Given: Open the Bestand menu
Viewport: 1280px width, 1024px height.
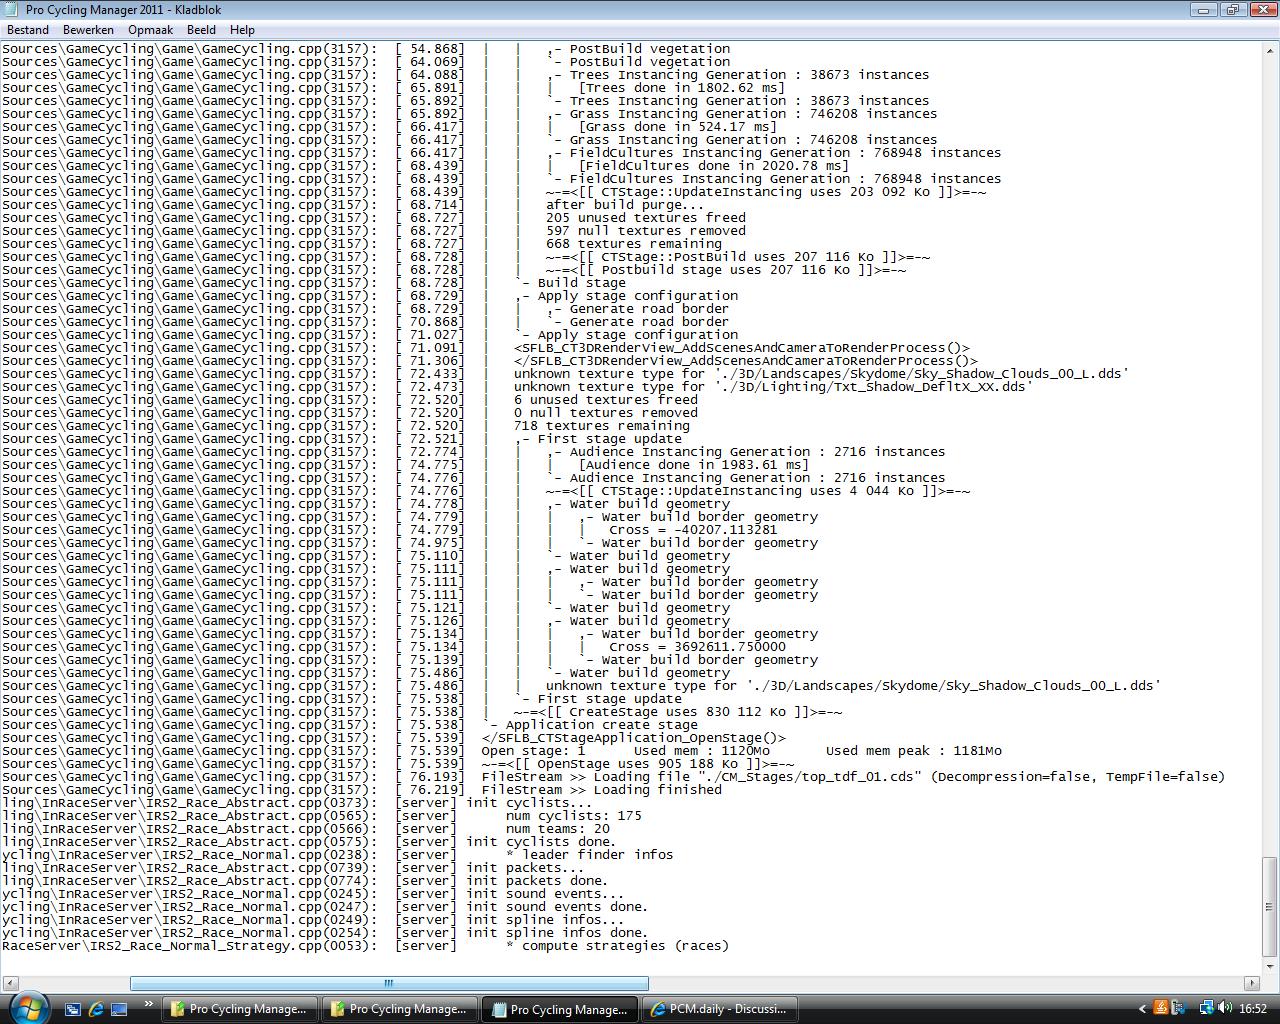Looking at the screenshot, I should [28, 30].
